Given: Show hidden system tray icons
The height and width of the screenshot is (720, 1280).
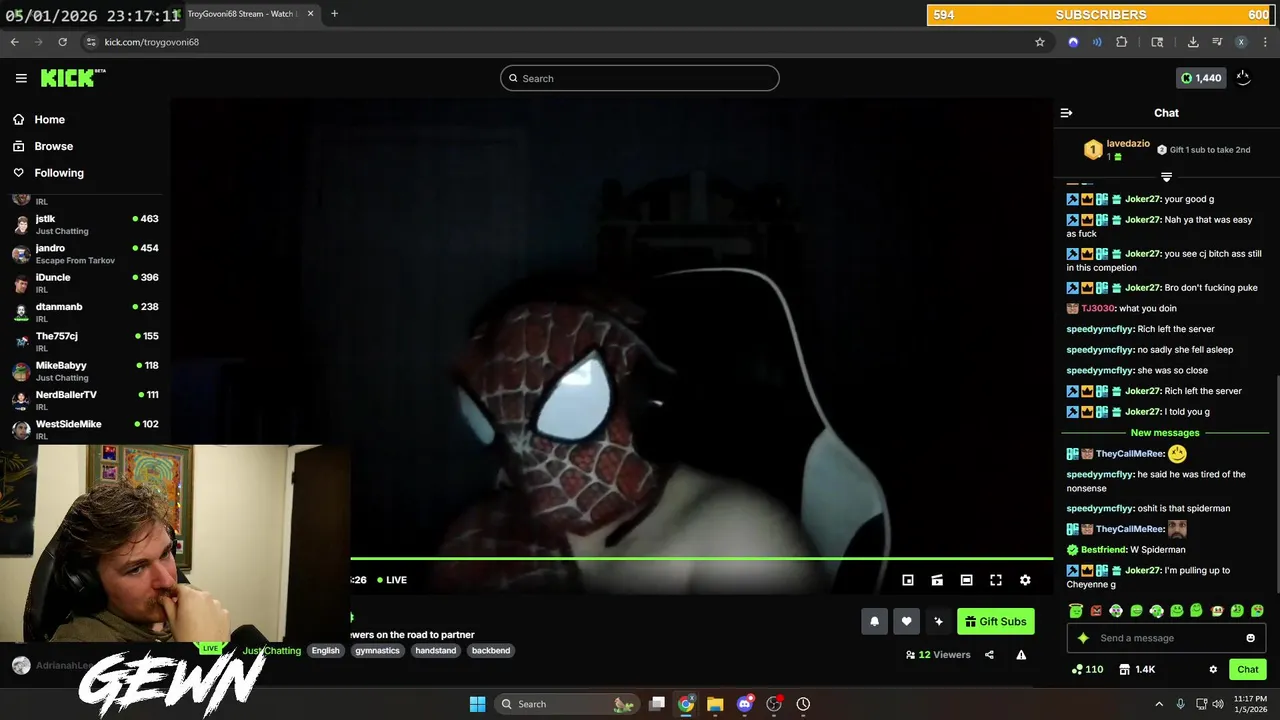Looking at the screenshot, I should pos(1159,704).
